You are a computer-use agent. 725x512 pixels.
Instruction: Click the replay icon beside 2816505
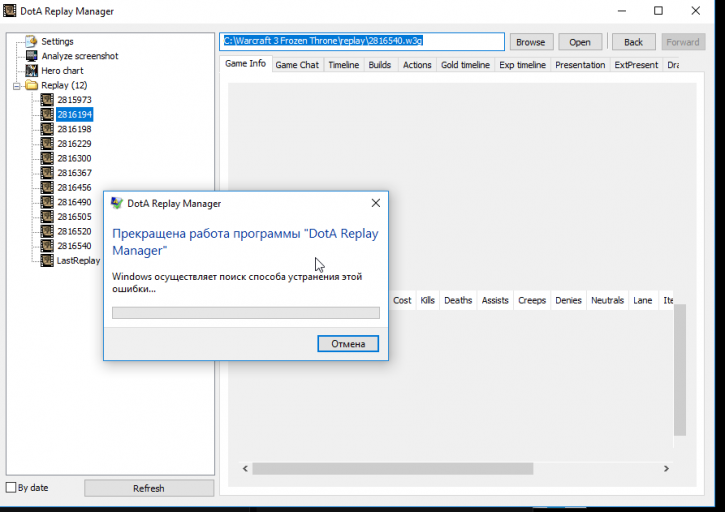[47, 216]
